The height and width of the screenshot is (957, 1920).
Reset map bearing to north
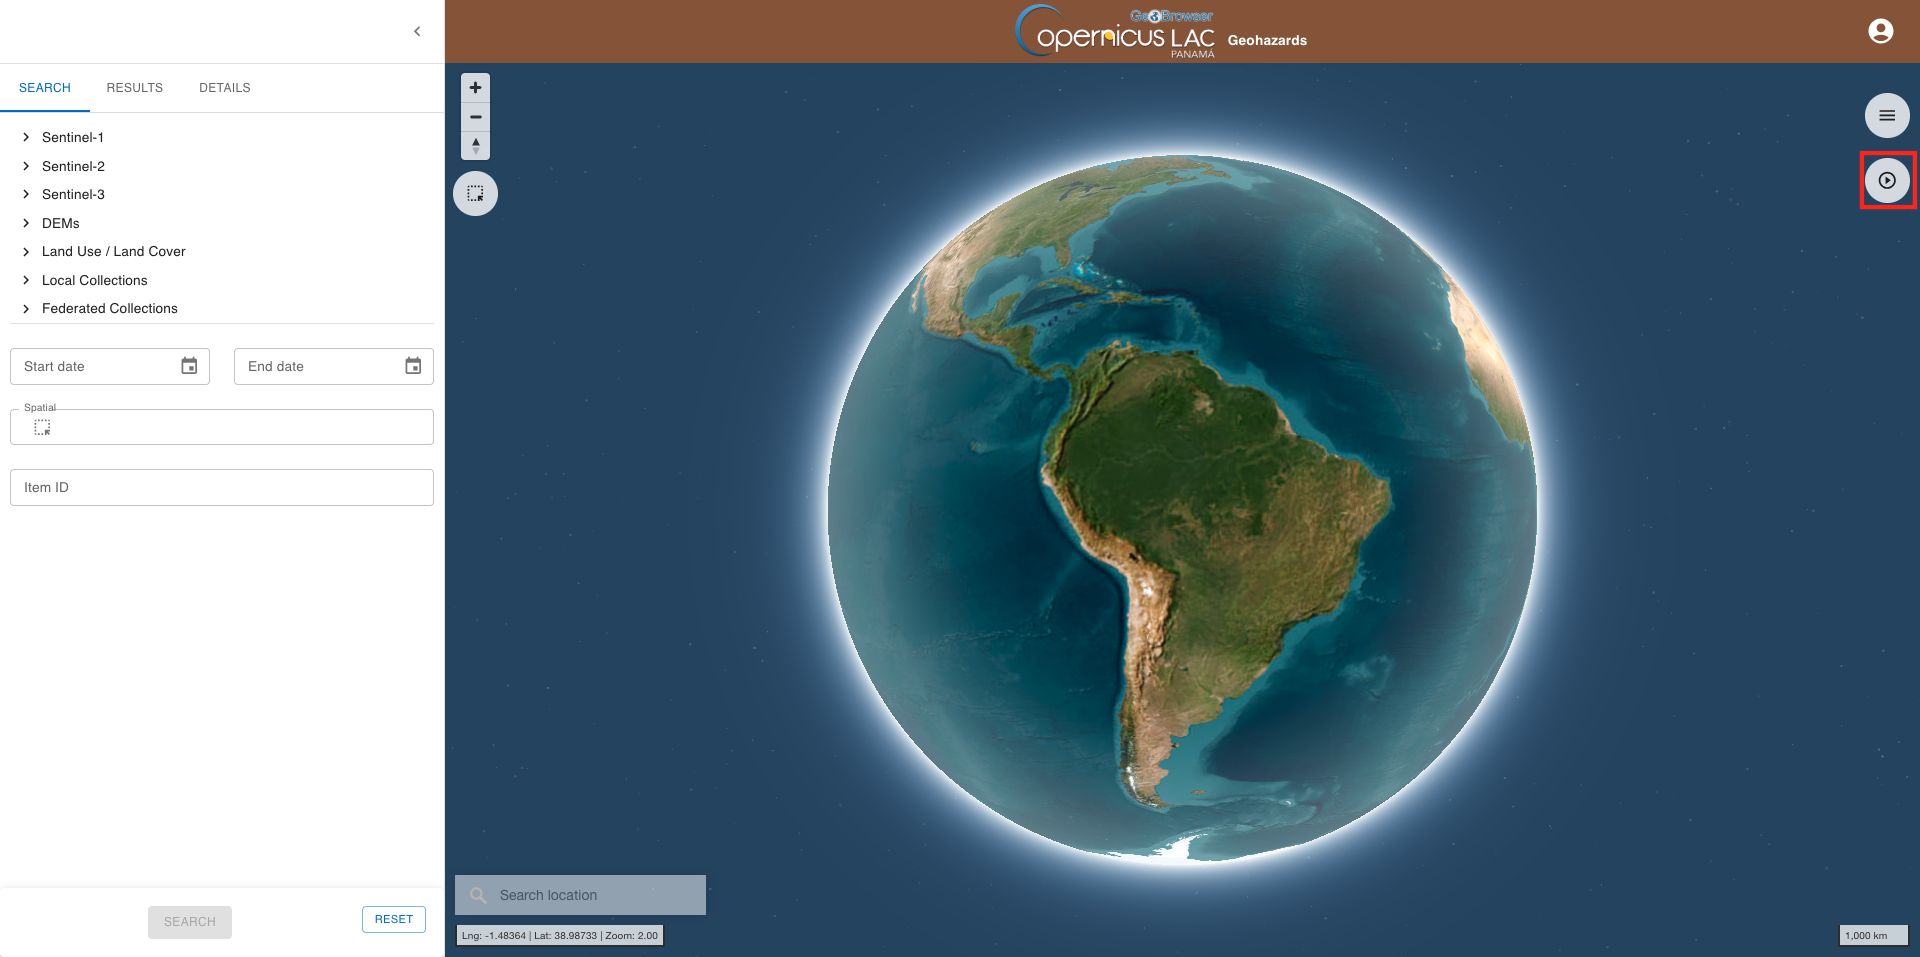[x=475, y=146]
